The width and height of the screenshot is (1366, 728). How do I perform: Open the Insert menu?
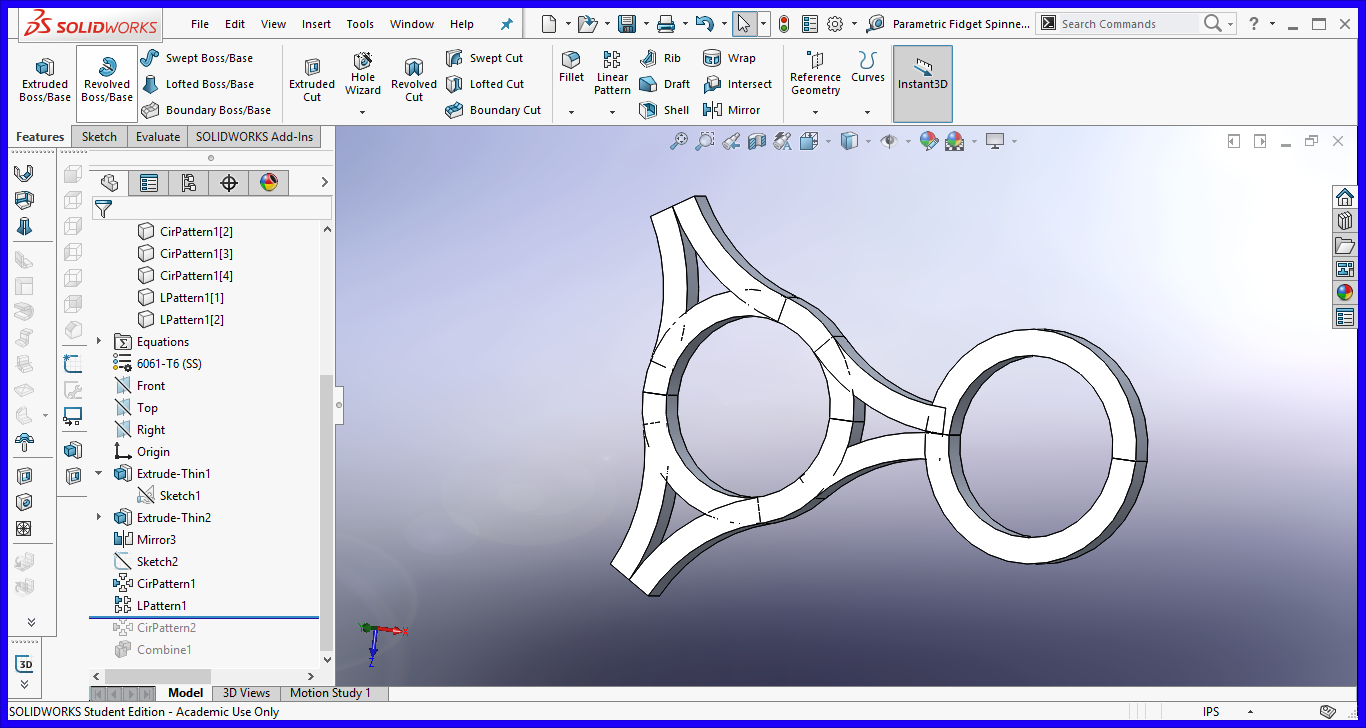(x=316, y=23)
